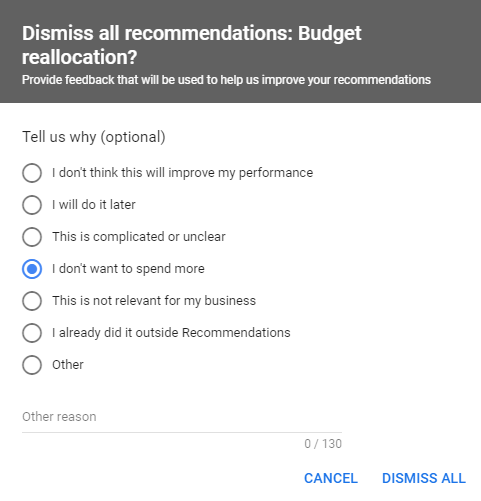Click the "Dismiss all recommendations" dialog title
The height and width of the screenshot is (501, 481).
(x=192, y=45)
